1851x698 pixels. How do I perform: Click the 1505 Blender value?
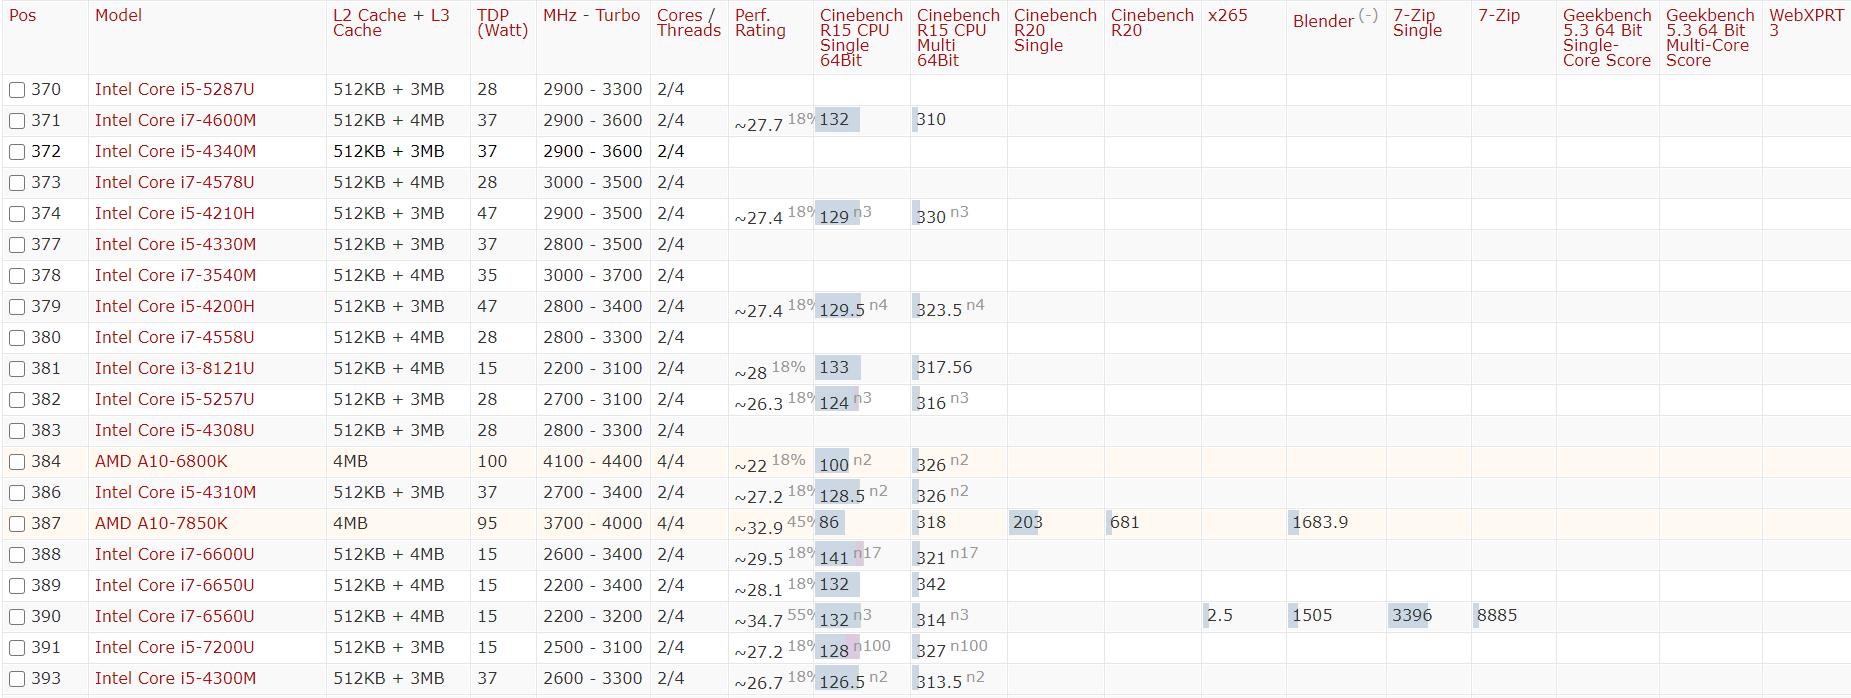1311,615
